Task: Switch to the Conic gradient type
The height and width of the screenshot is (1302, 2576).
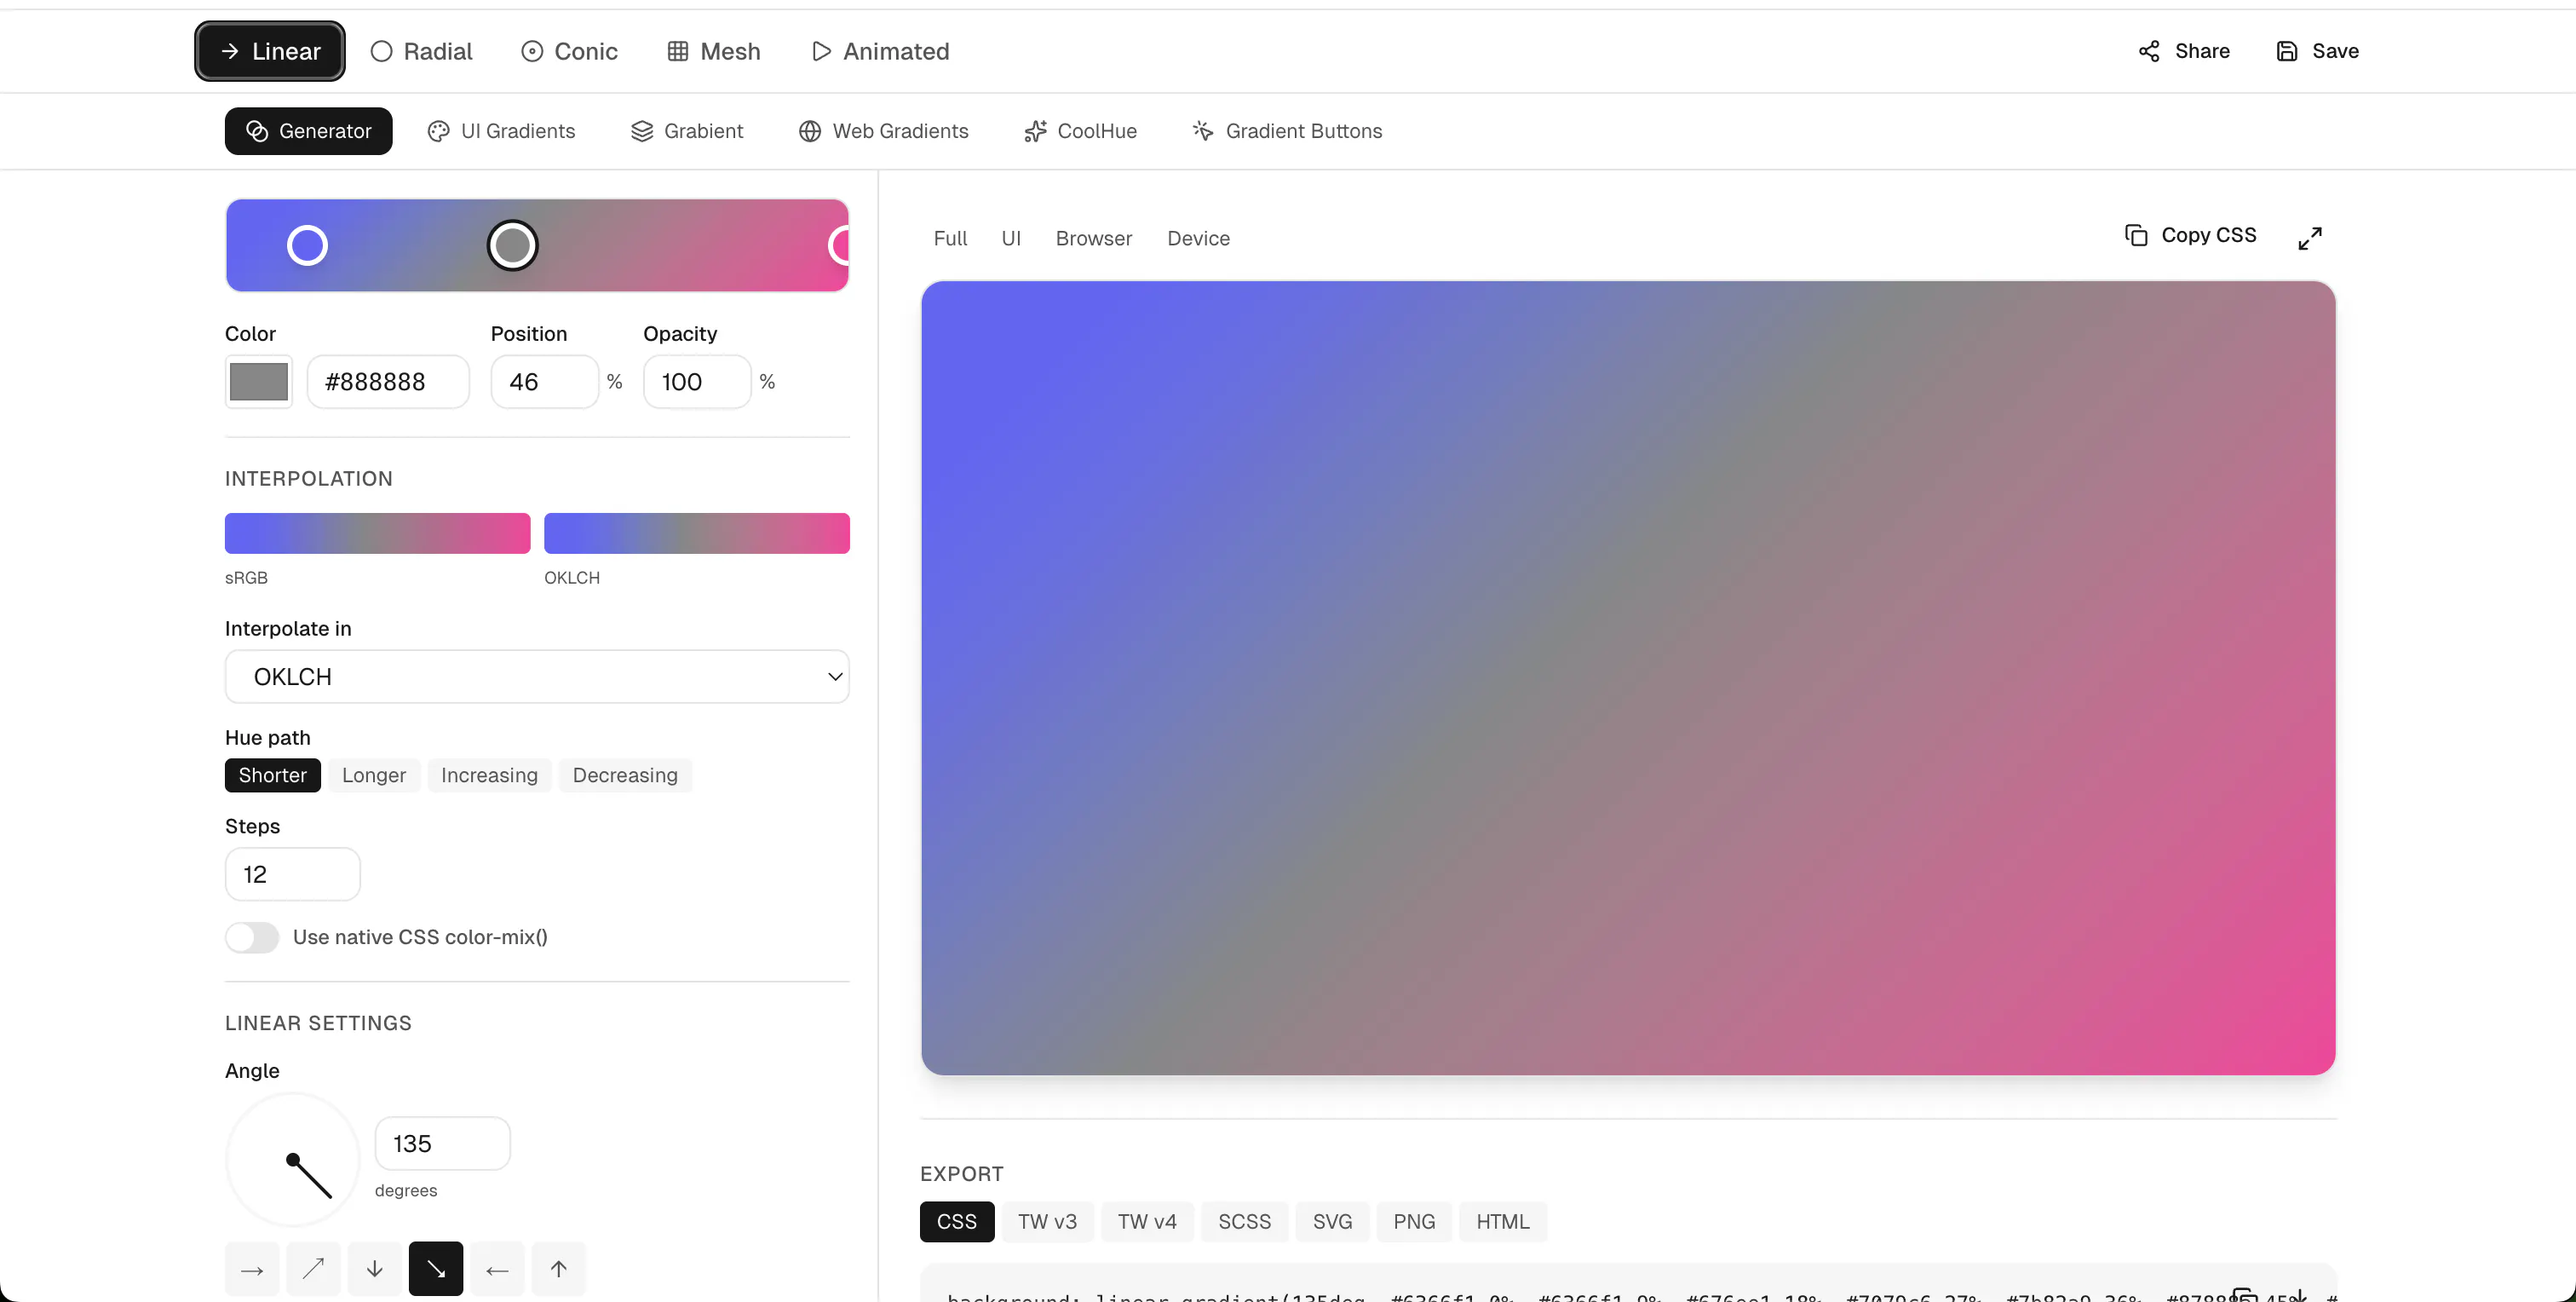Action: [569, 51]
